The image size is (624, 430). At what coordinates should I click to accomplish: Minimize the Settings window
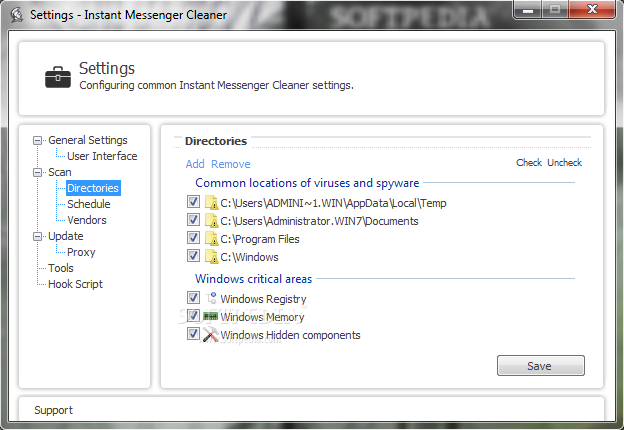528,10
